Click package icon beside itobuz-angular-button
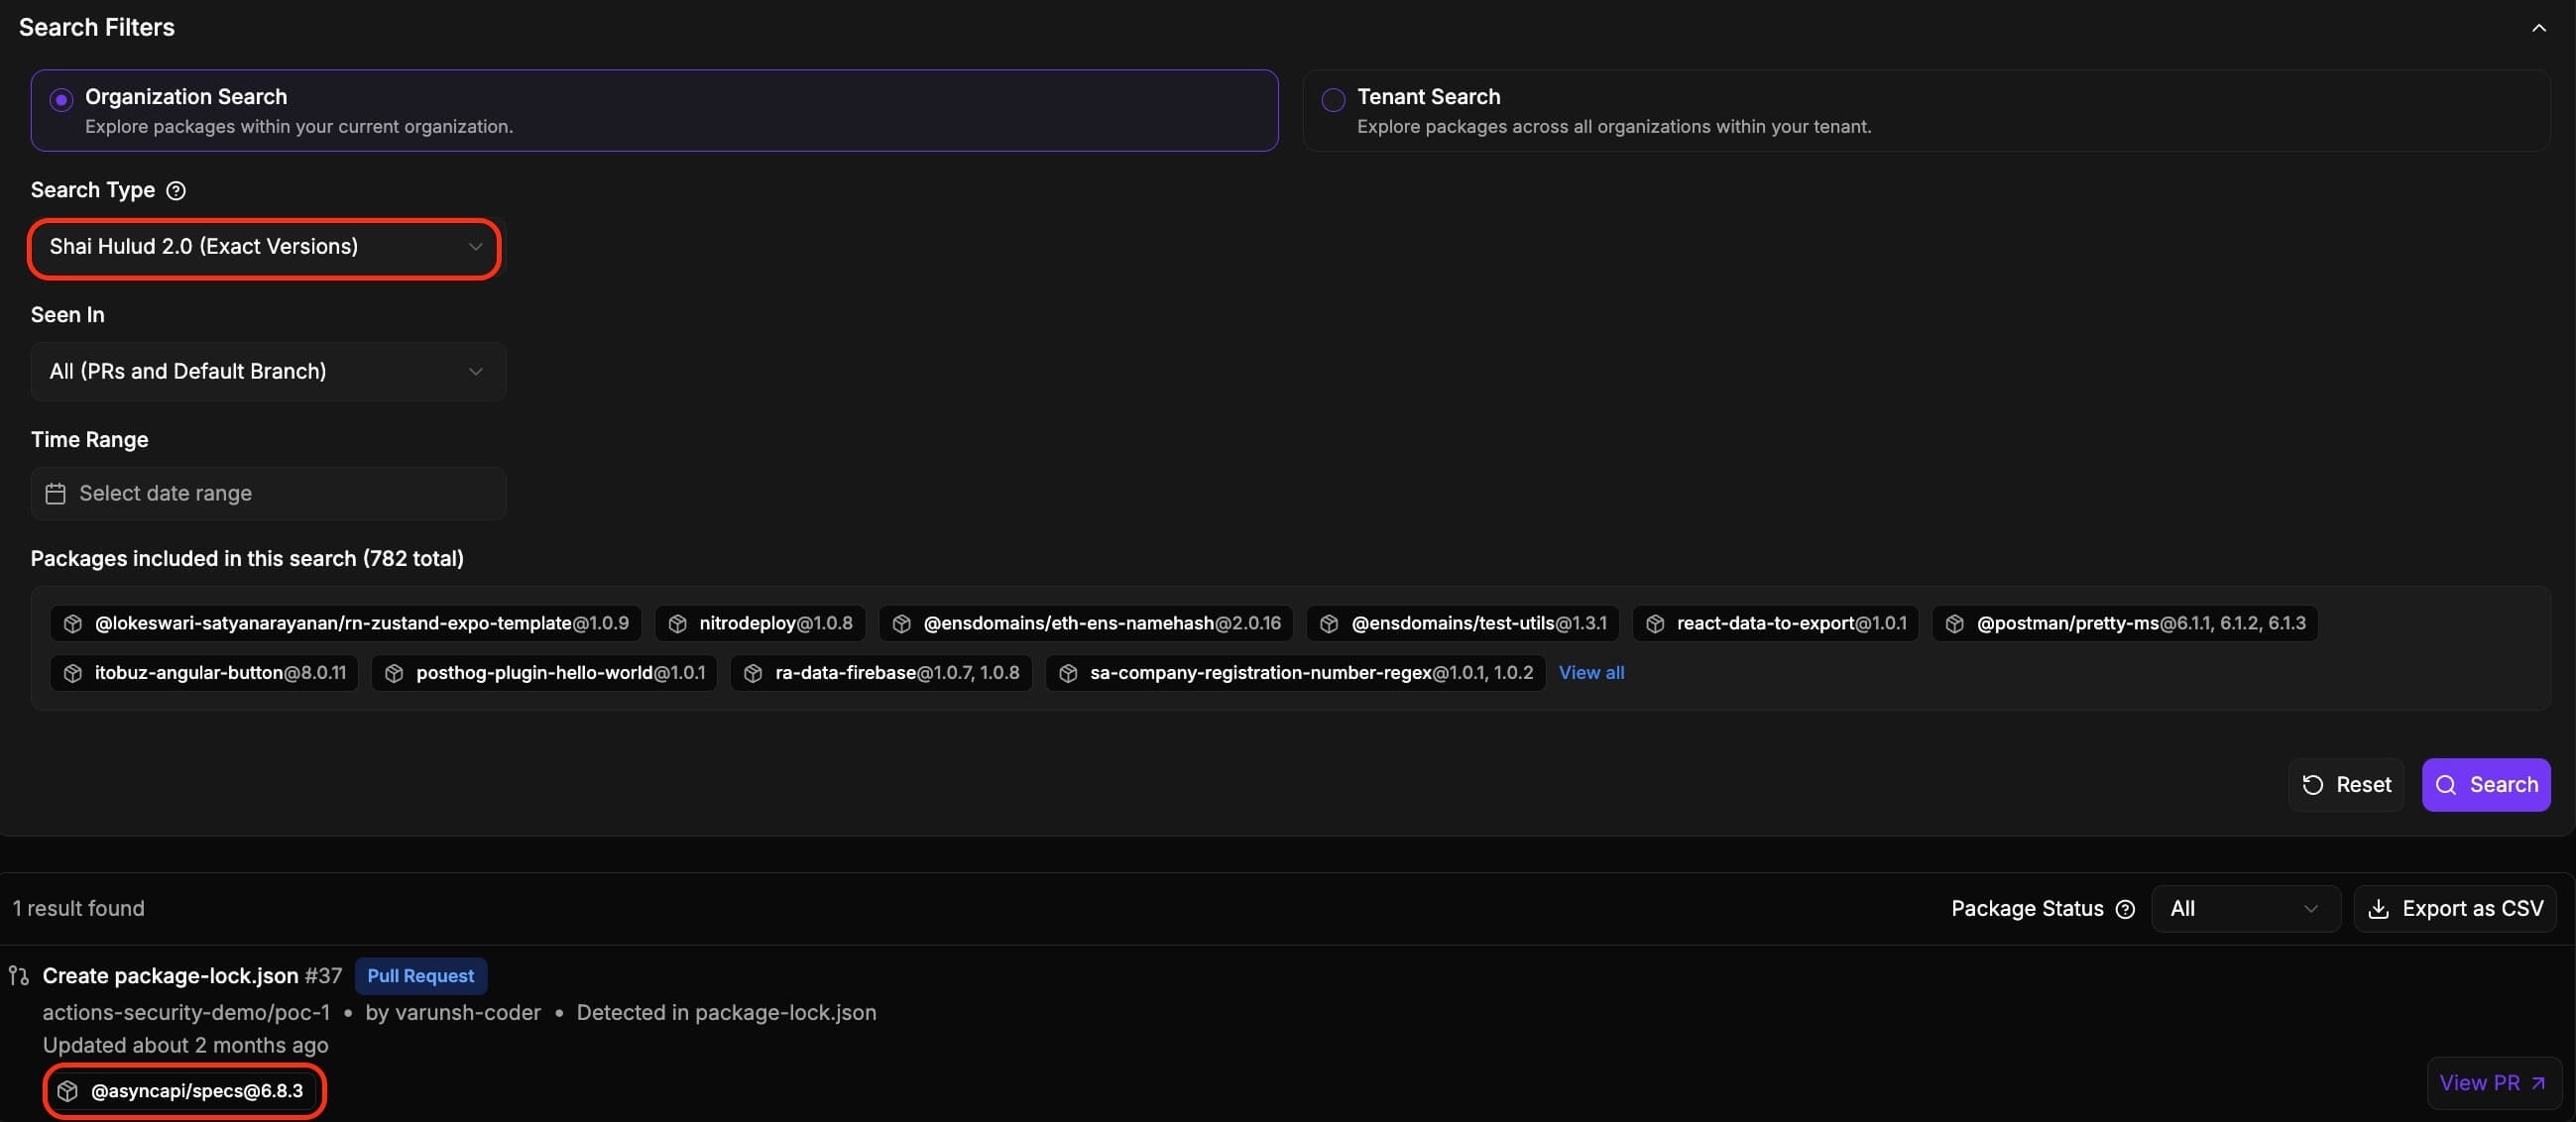 click(72, 673)
